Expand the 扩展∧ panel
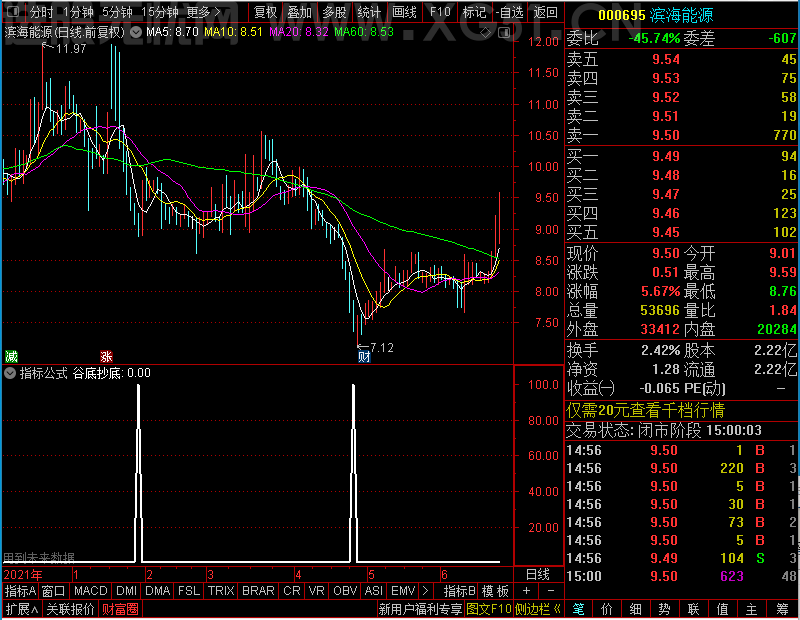Viewport: 800px width, 620px height. tap(22, 609)
